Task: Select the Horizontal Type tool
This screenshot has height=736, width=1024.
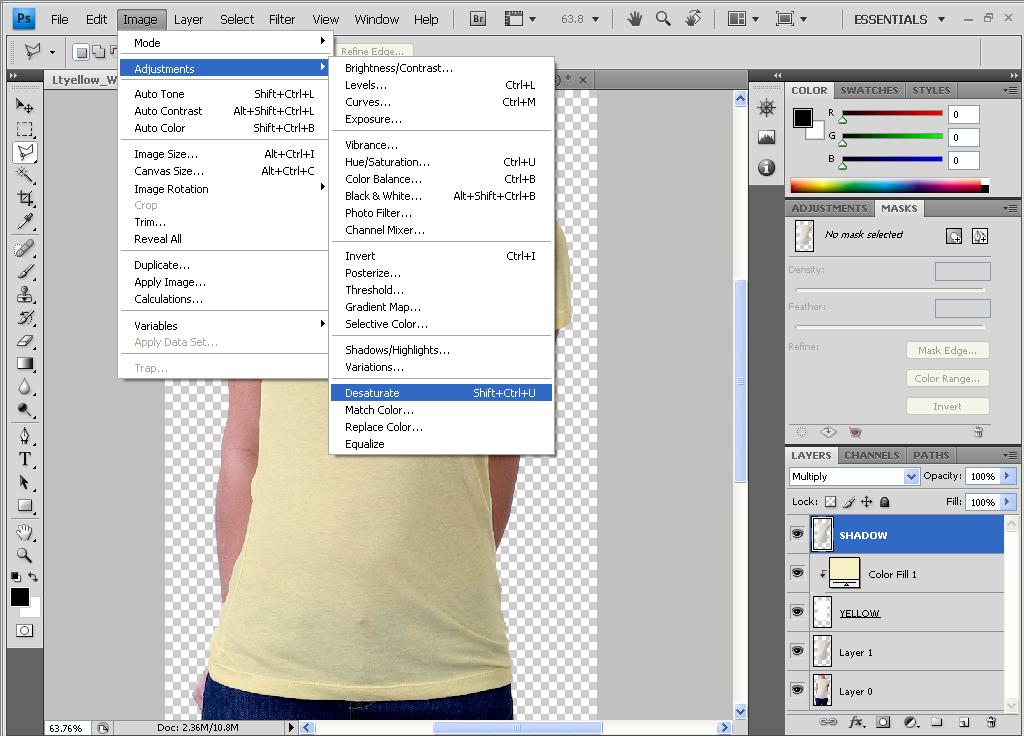Action: coord(25,459)
